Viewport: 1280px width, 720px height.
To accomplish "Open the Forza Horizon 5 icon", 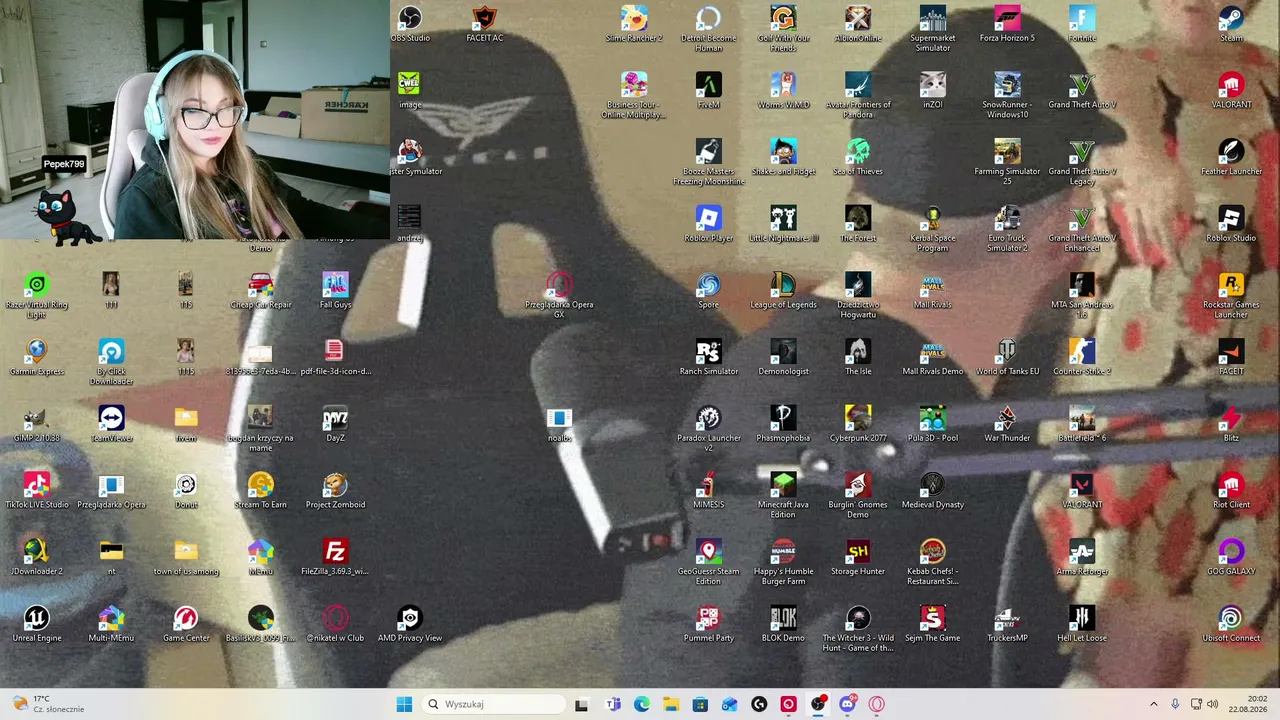I will [1007, 24].
